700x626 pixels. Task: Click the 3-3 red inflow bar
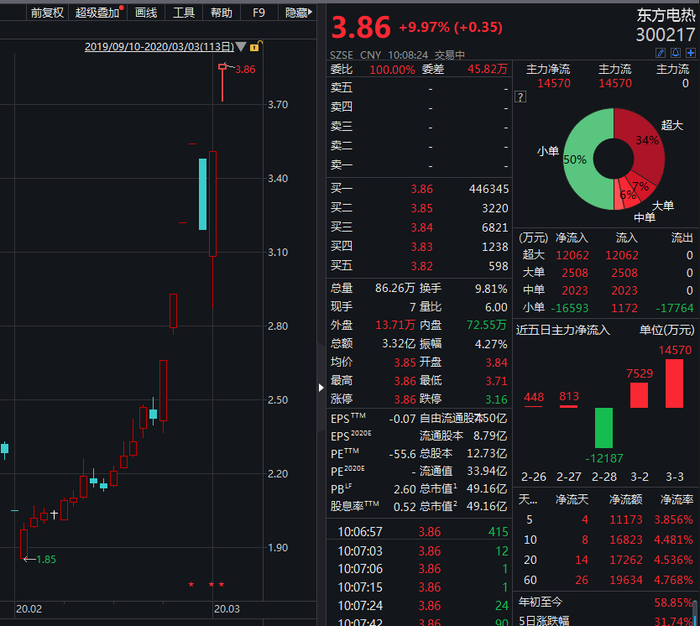[x=674, y=384]
